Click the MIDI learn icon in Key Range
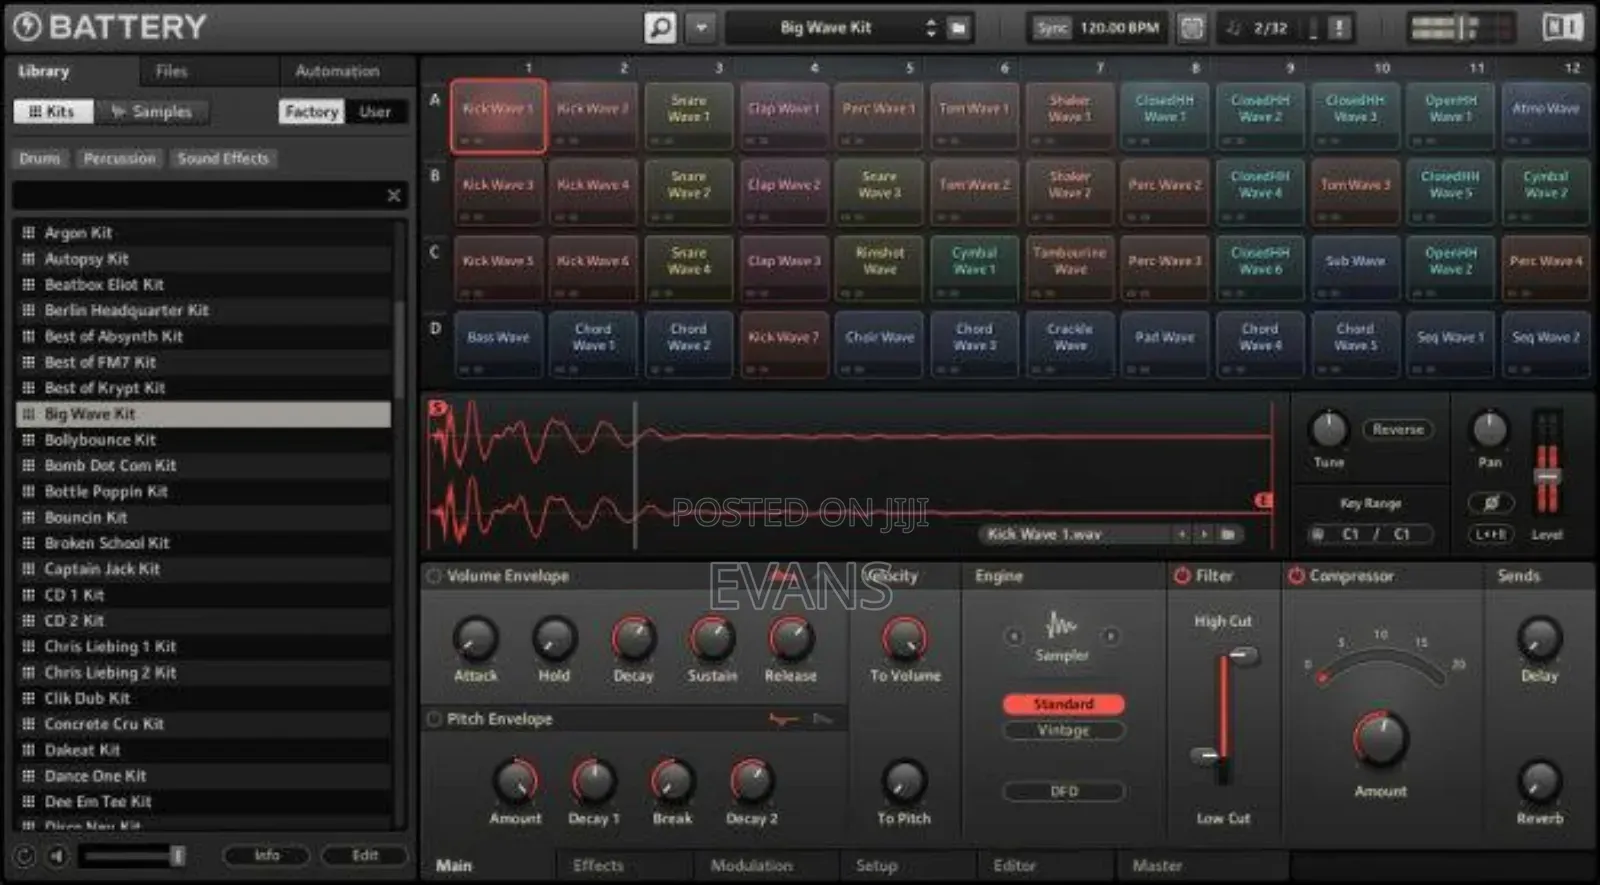Screen dimensions: 1600x885 pyautogui.click(x=1318, y=534)
